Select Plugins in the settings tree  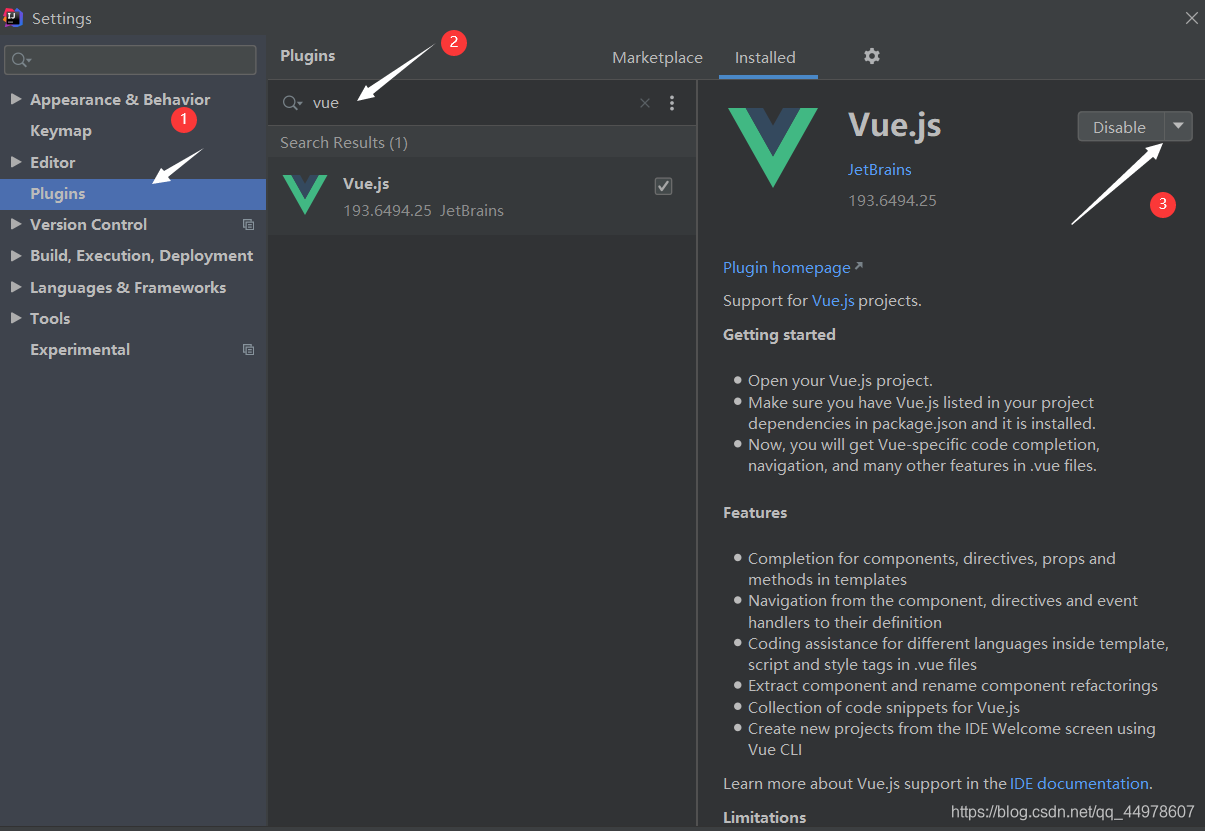click(x=133, y=194)
